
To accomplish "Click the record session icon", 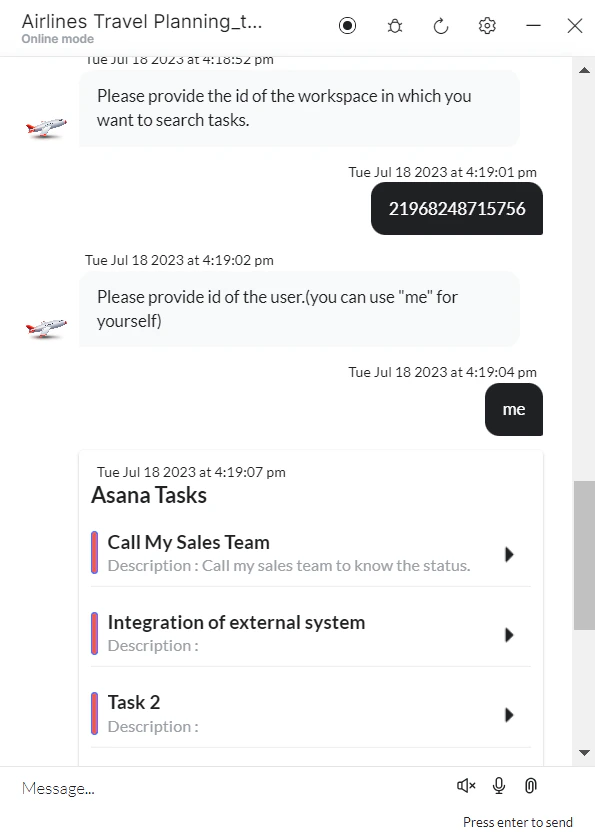I will [x=347, y=26].
